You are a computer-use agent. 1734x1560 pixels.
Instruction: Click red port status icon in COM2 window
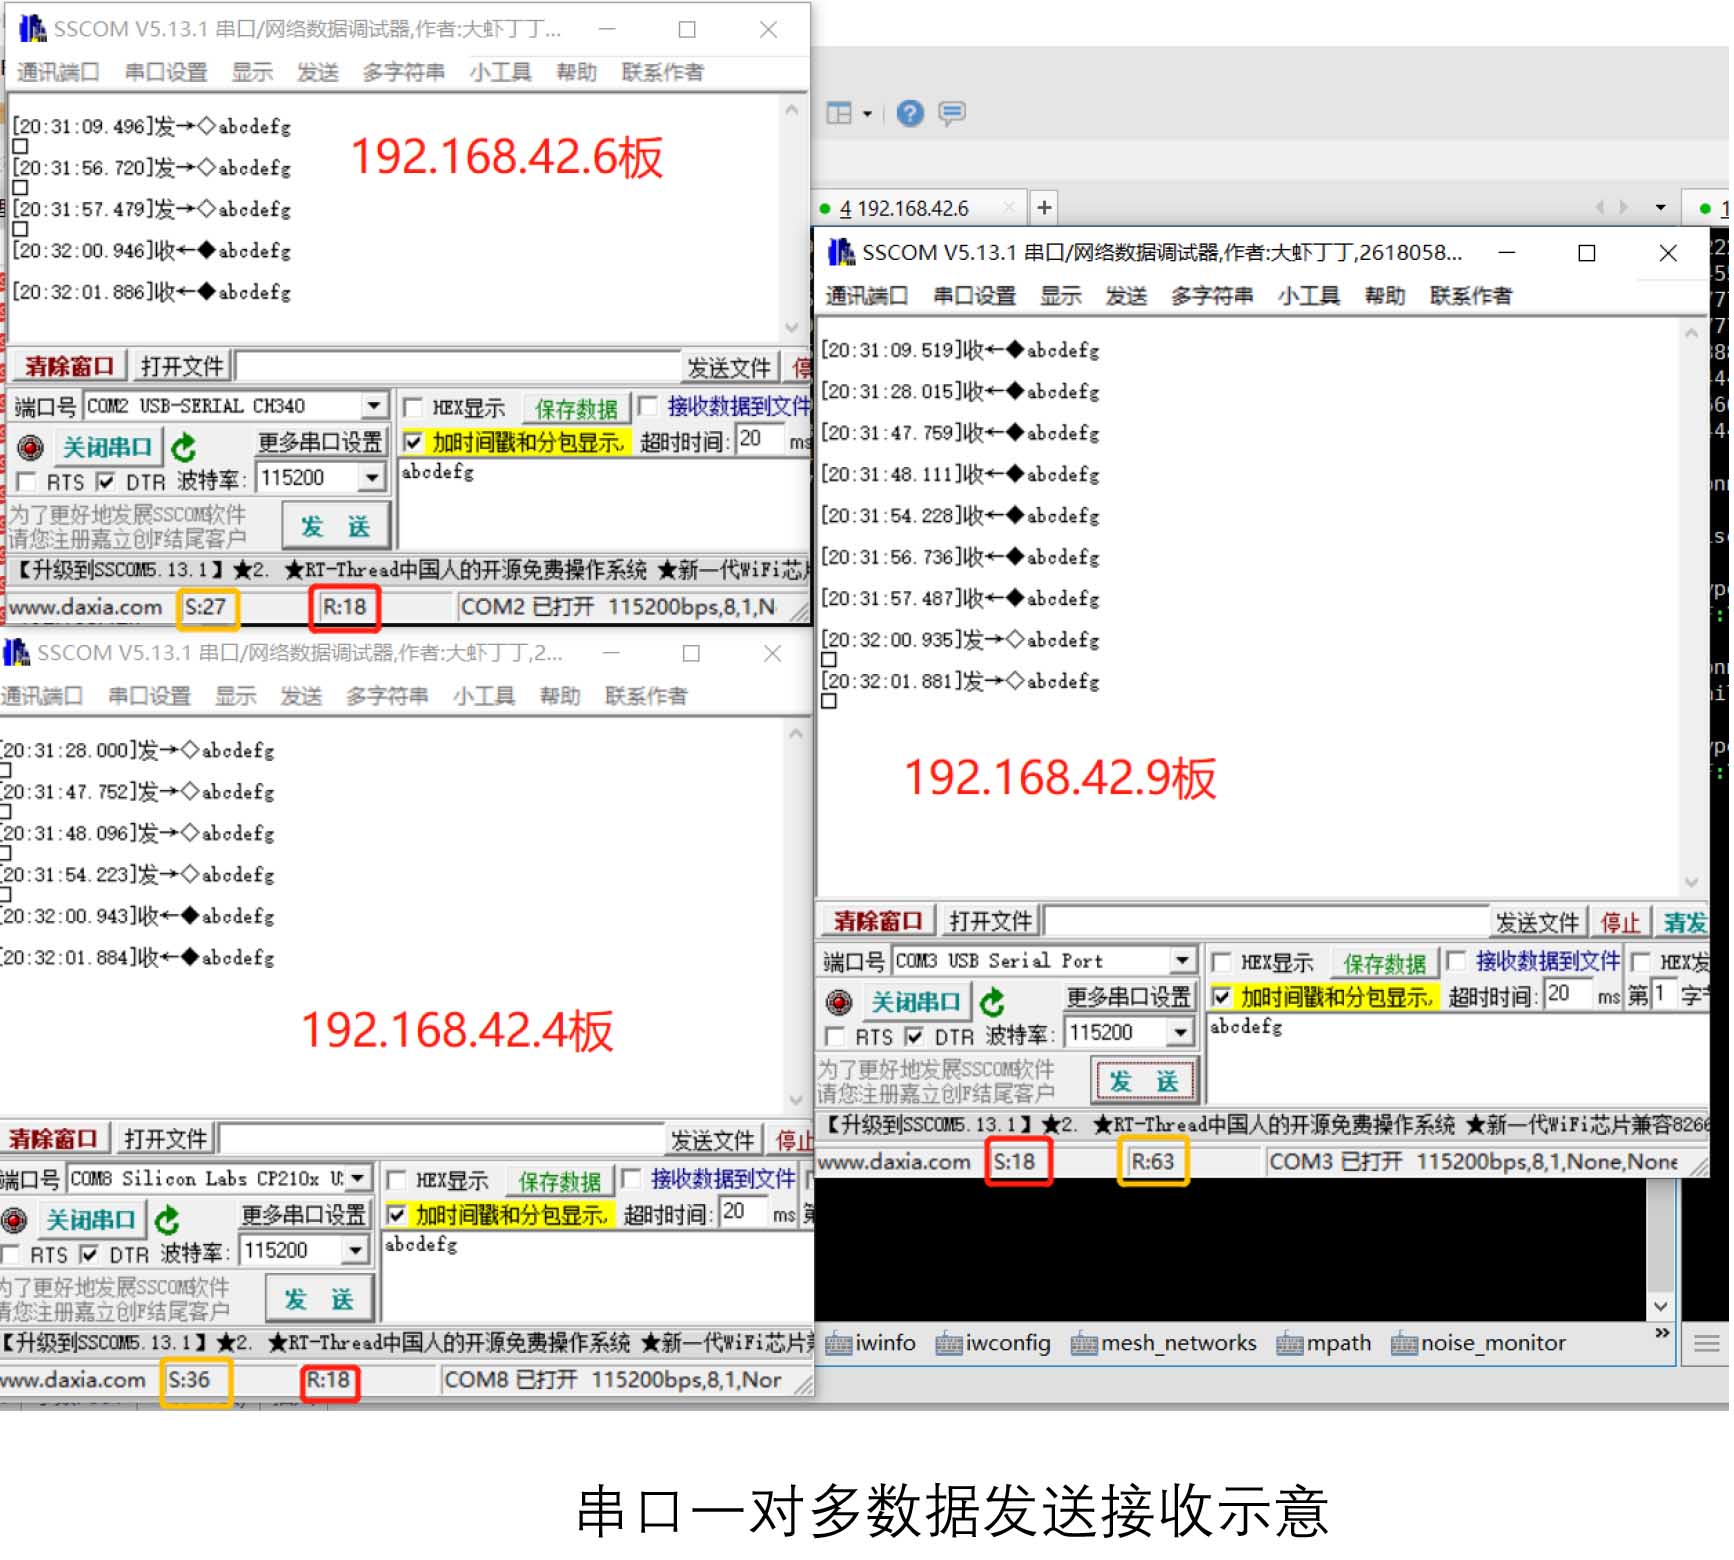click(x=30, y=447)
